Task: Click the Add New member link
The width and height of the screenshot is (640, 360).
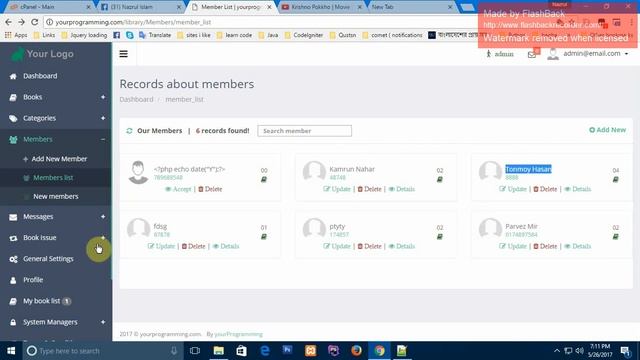Action: [x=607, y=130]
